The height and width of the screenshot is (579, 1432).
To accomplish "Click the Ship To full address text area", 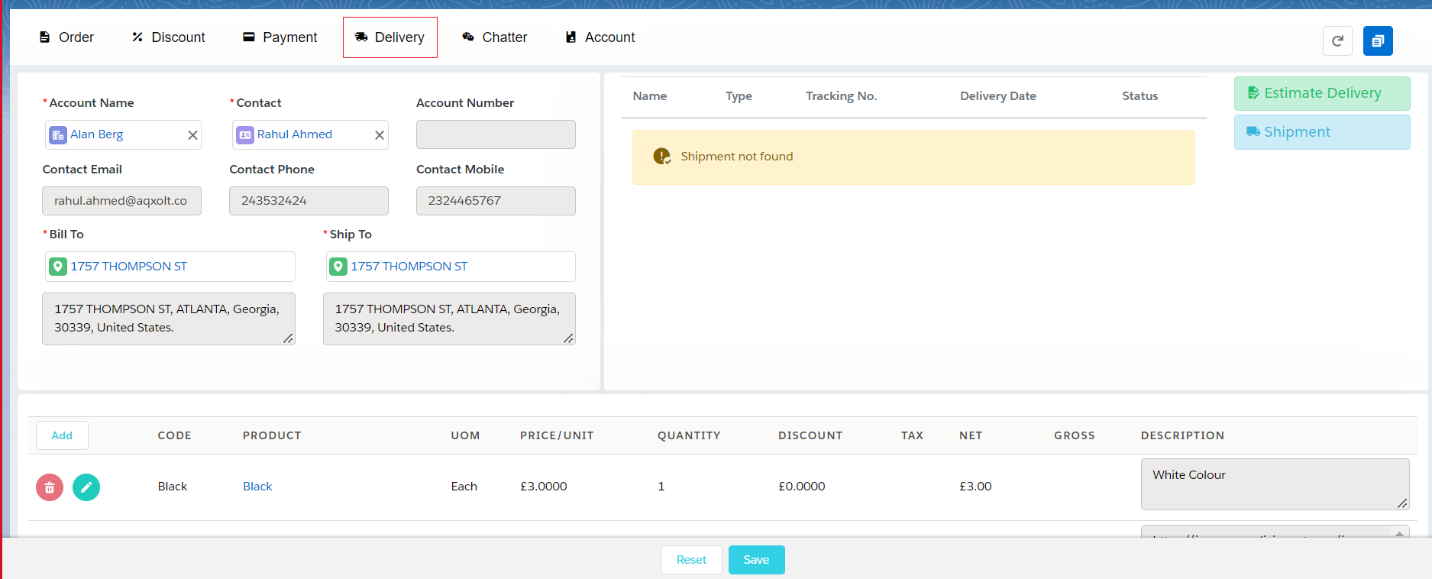I will click(x=449, y=319).
